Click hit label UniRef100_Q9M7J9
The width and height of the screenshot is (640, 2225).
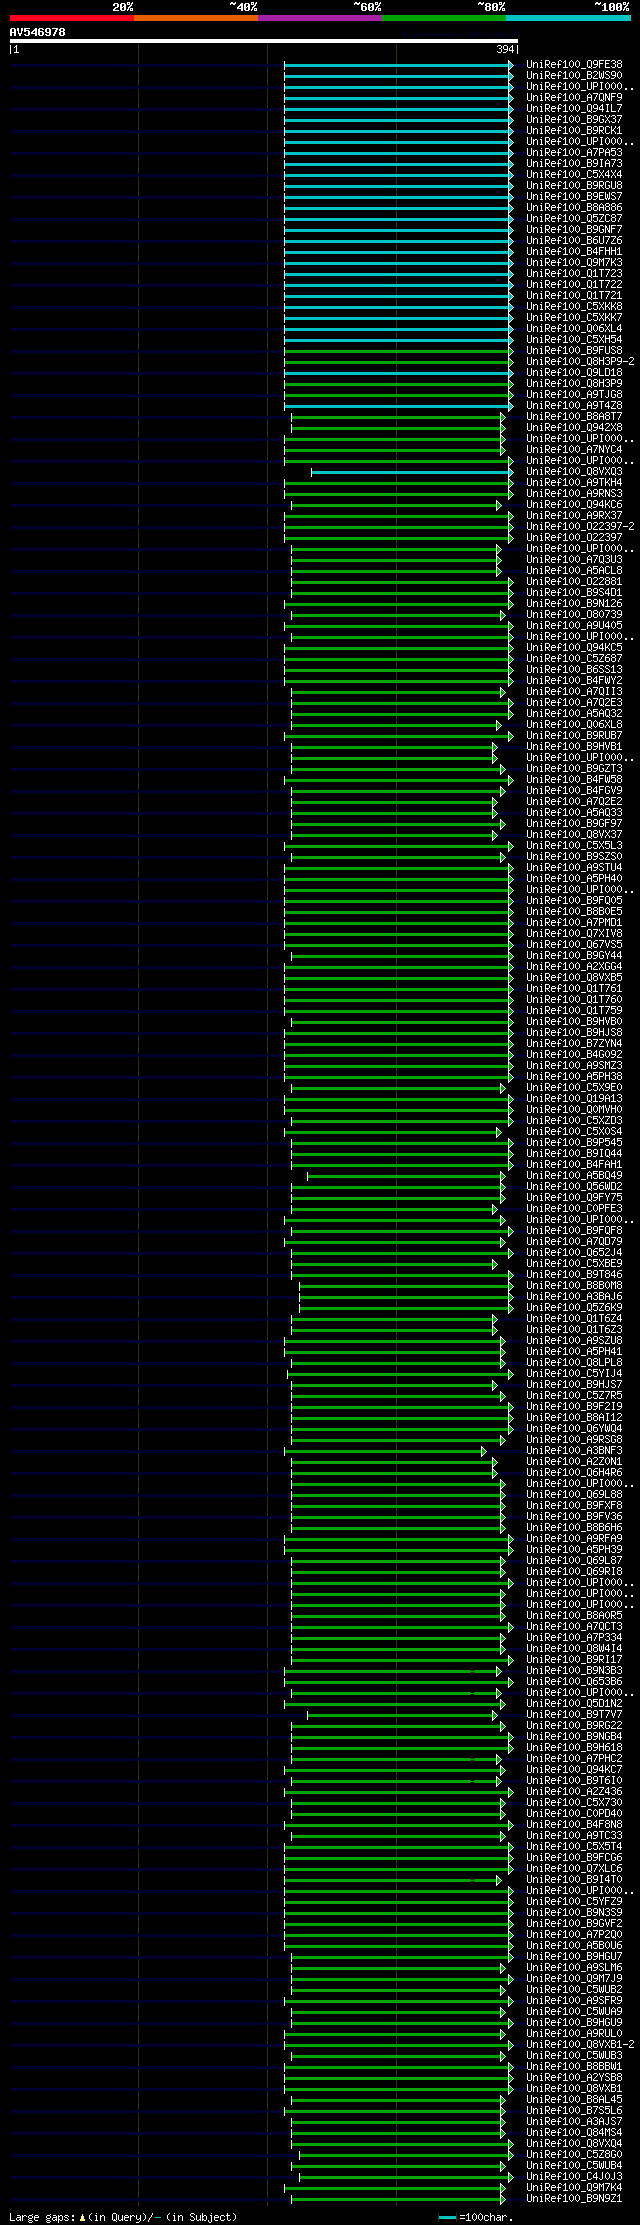[x=574, y=1979]
